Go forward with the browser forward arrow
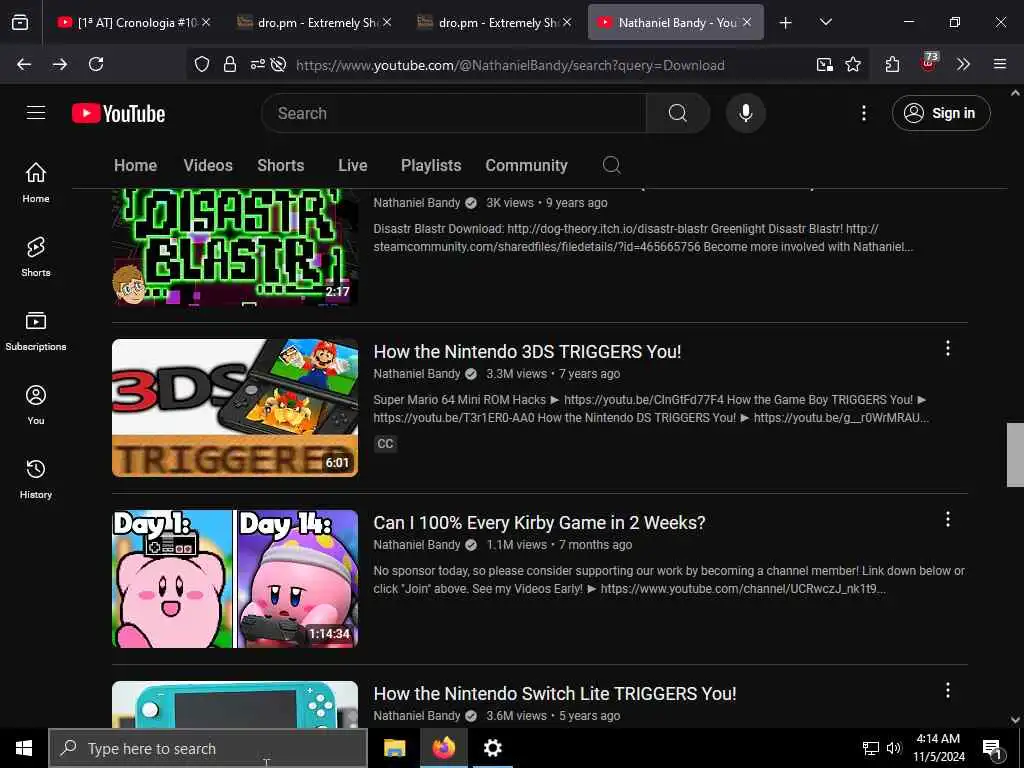Viewport: 1024px width, 768px height. tap(59, 64)
